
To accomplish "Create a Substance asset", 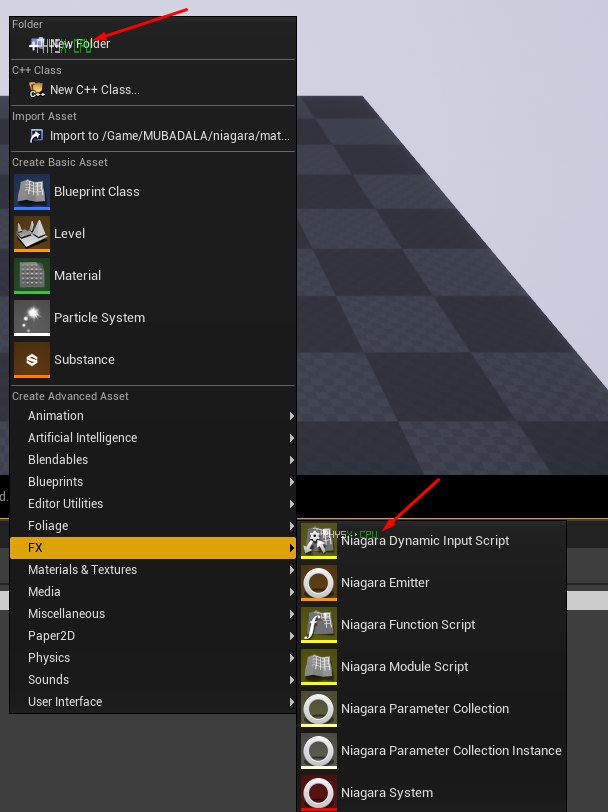I will [x=153, y=359].
